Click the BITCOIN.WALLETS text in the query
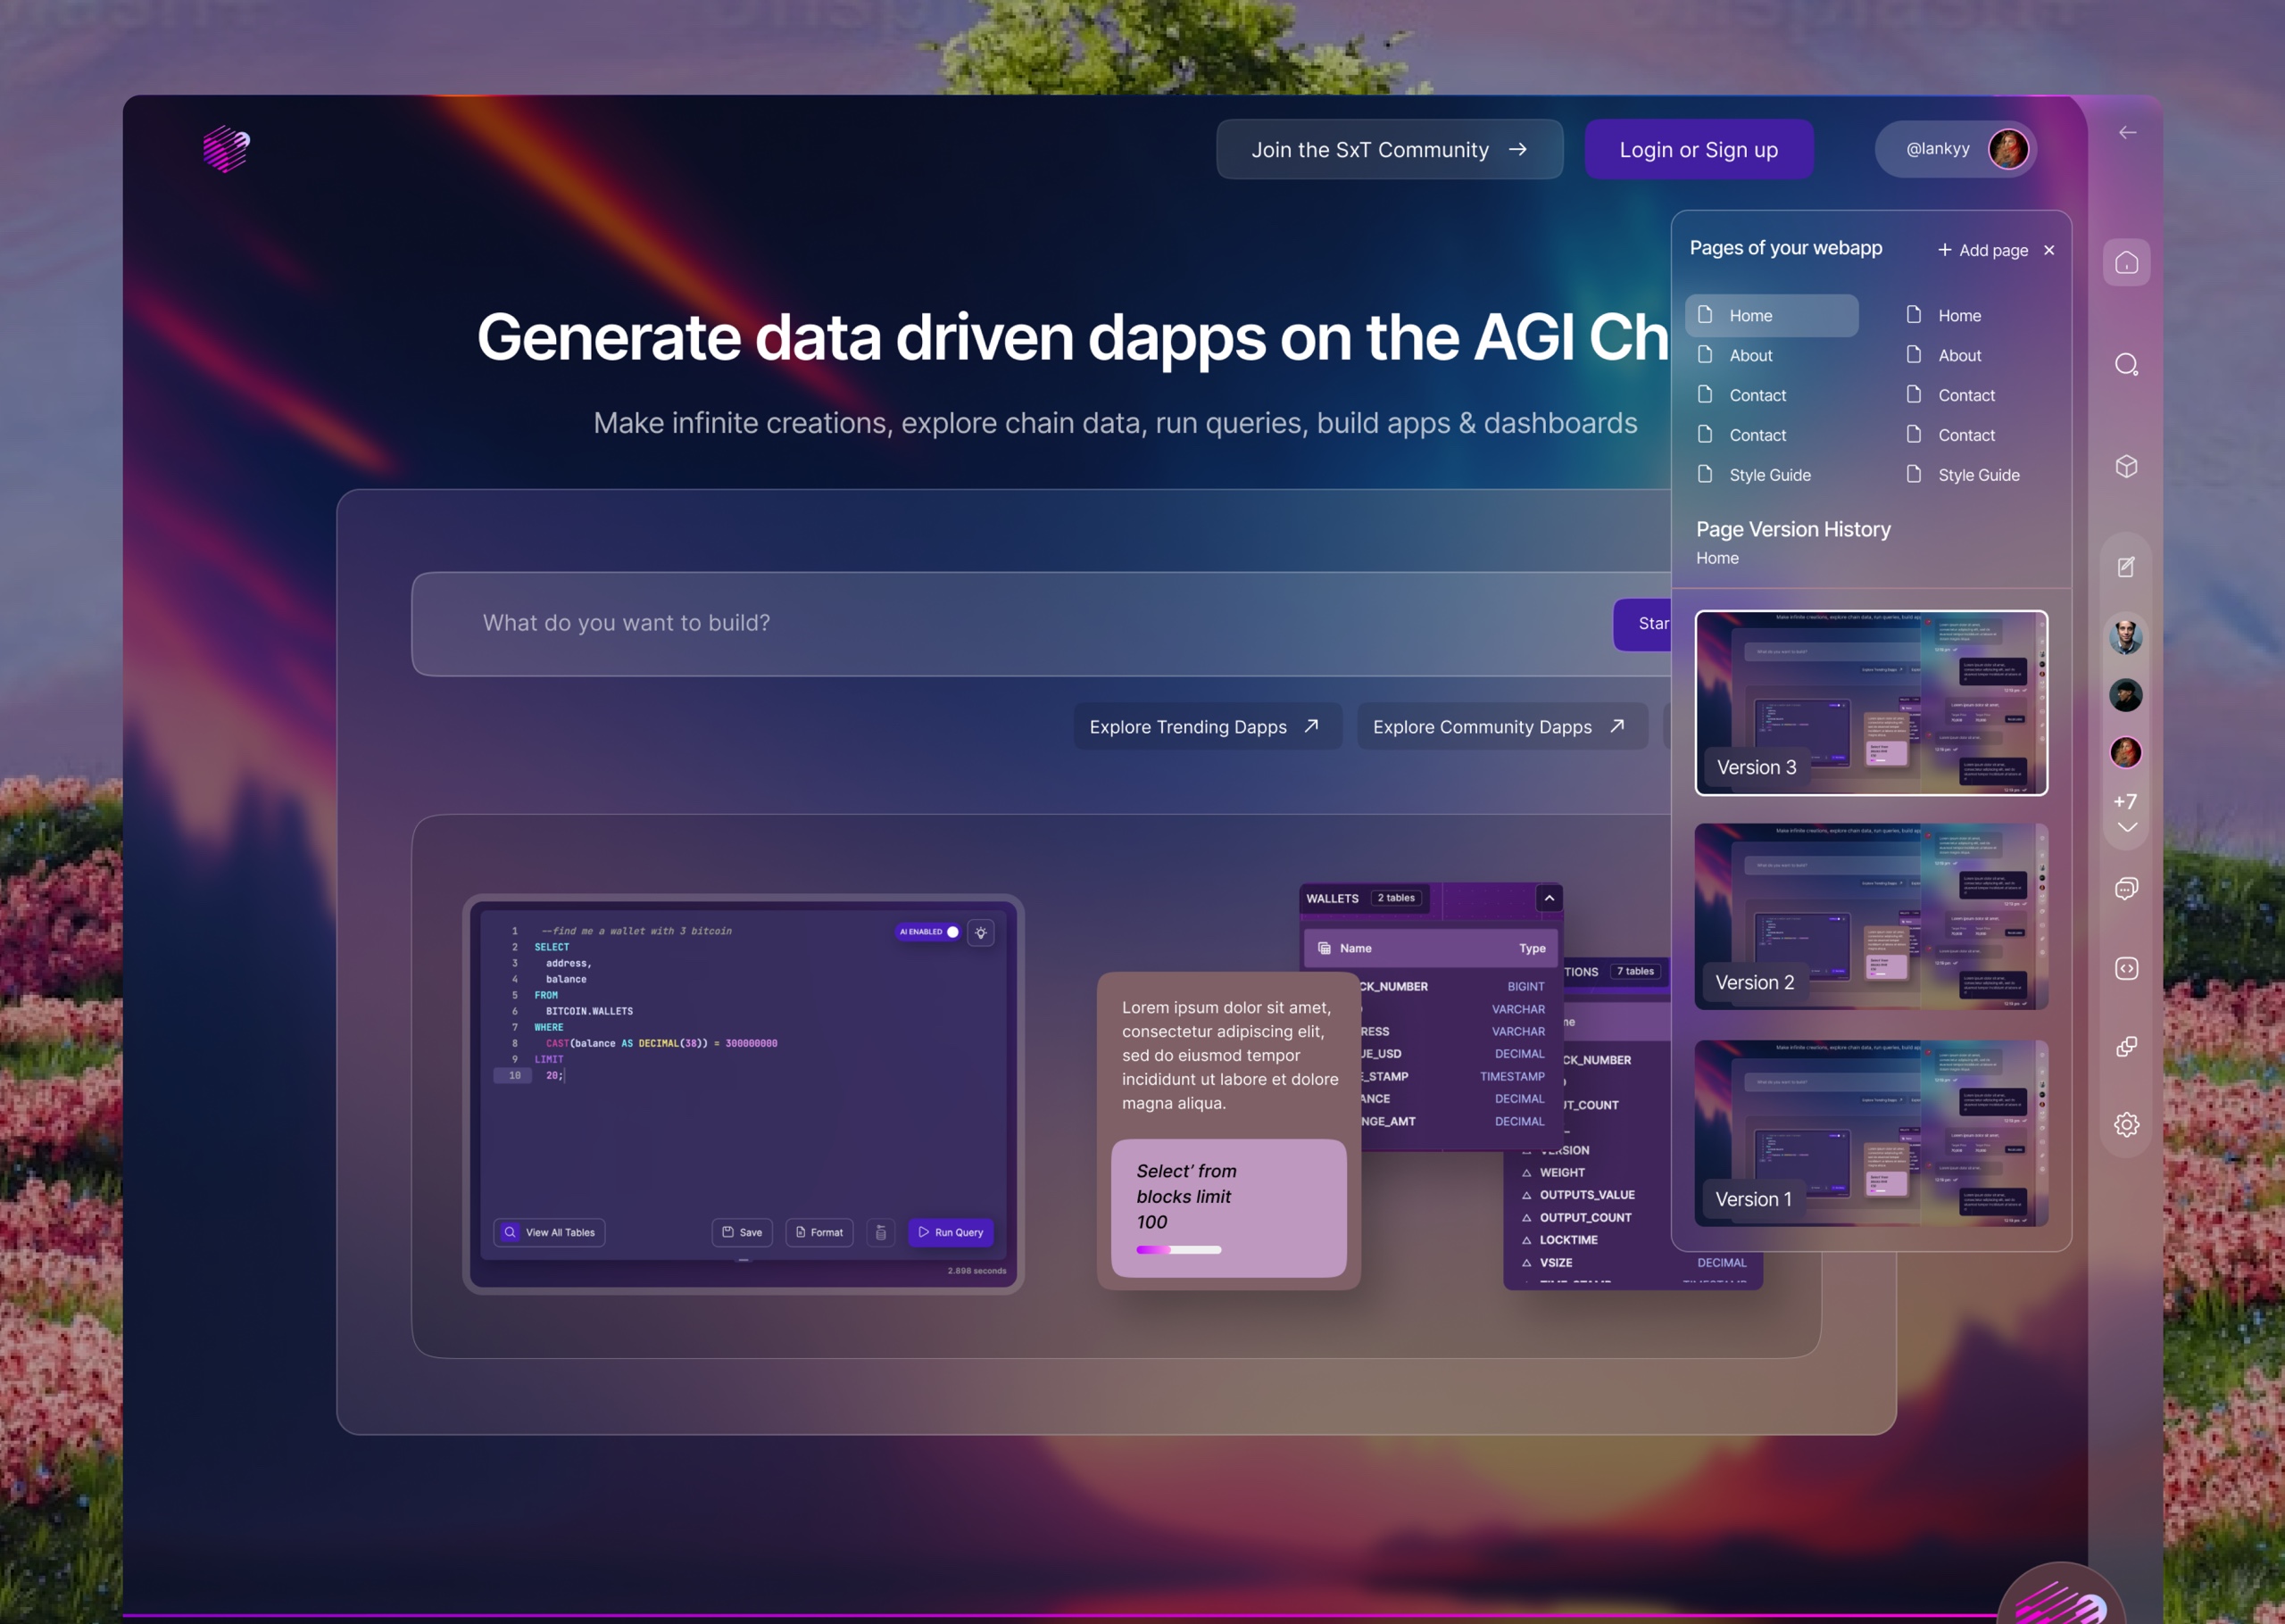Screen dimensions: 2285x1624 [588, 1011]
